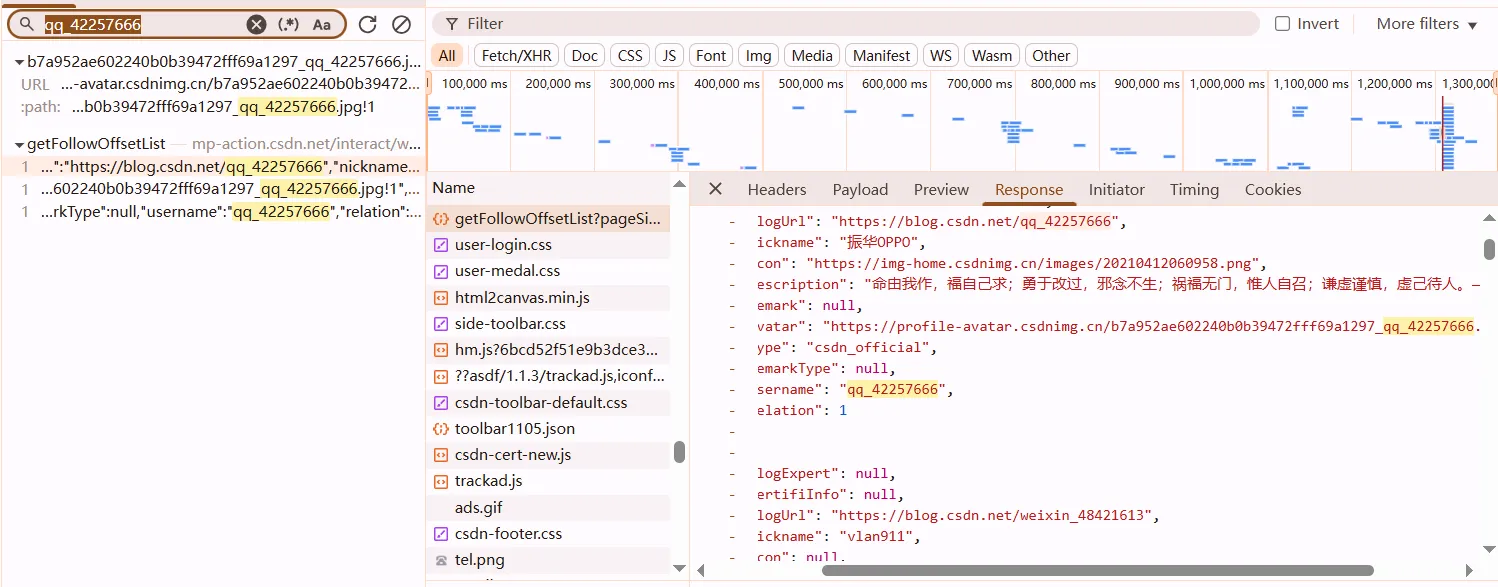Click the search magnifier icon
The height and width of the screenshot is (587, 1498).
27,24
